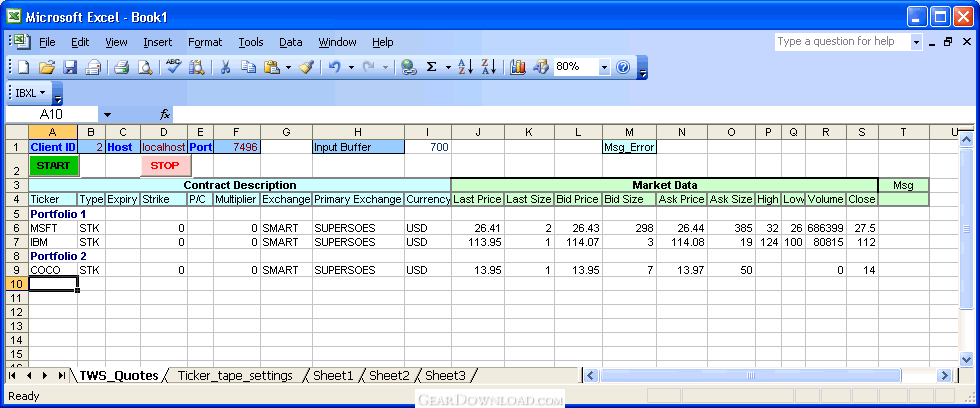Click the Msg_Error cell

629,147
